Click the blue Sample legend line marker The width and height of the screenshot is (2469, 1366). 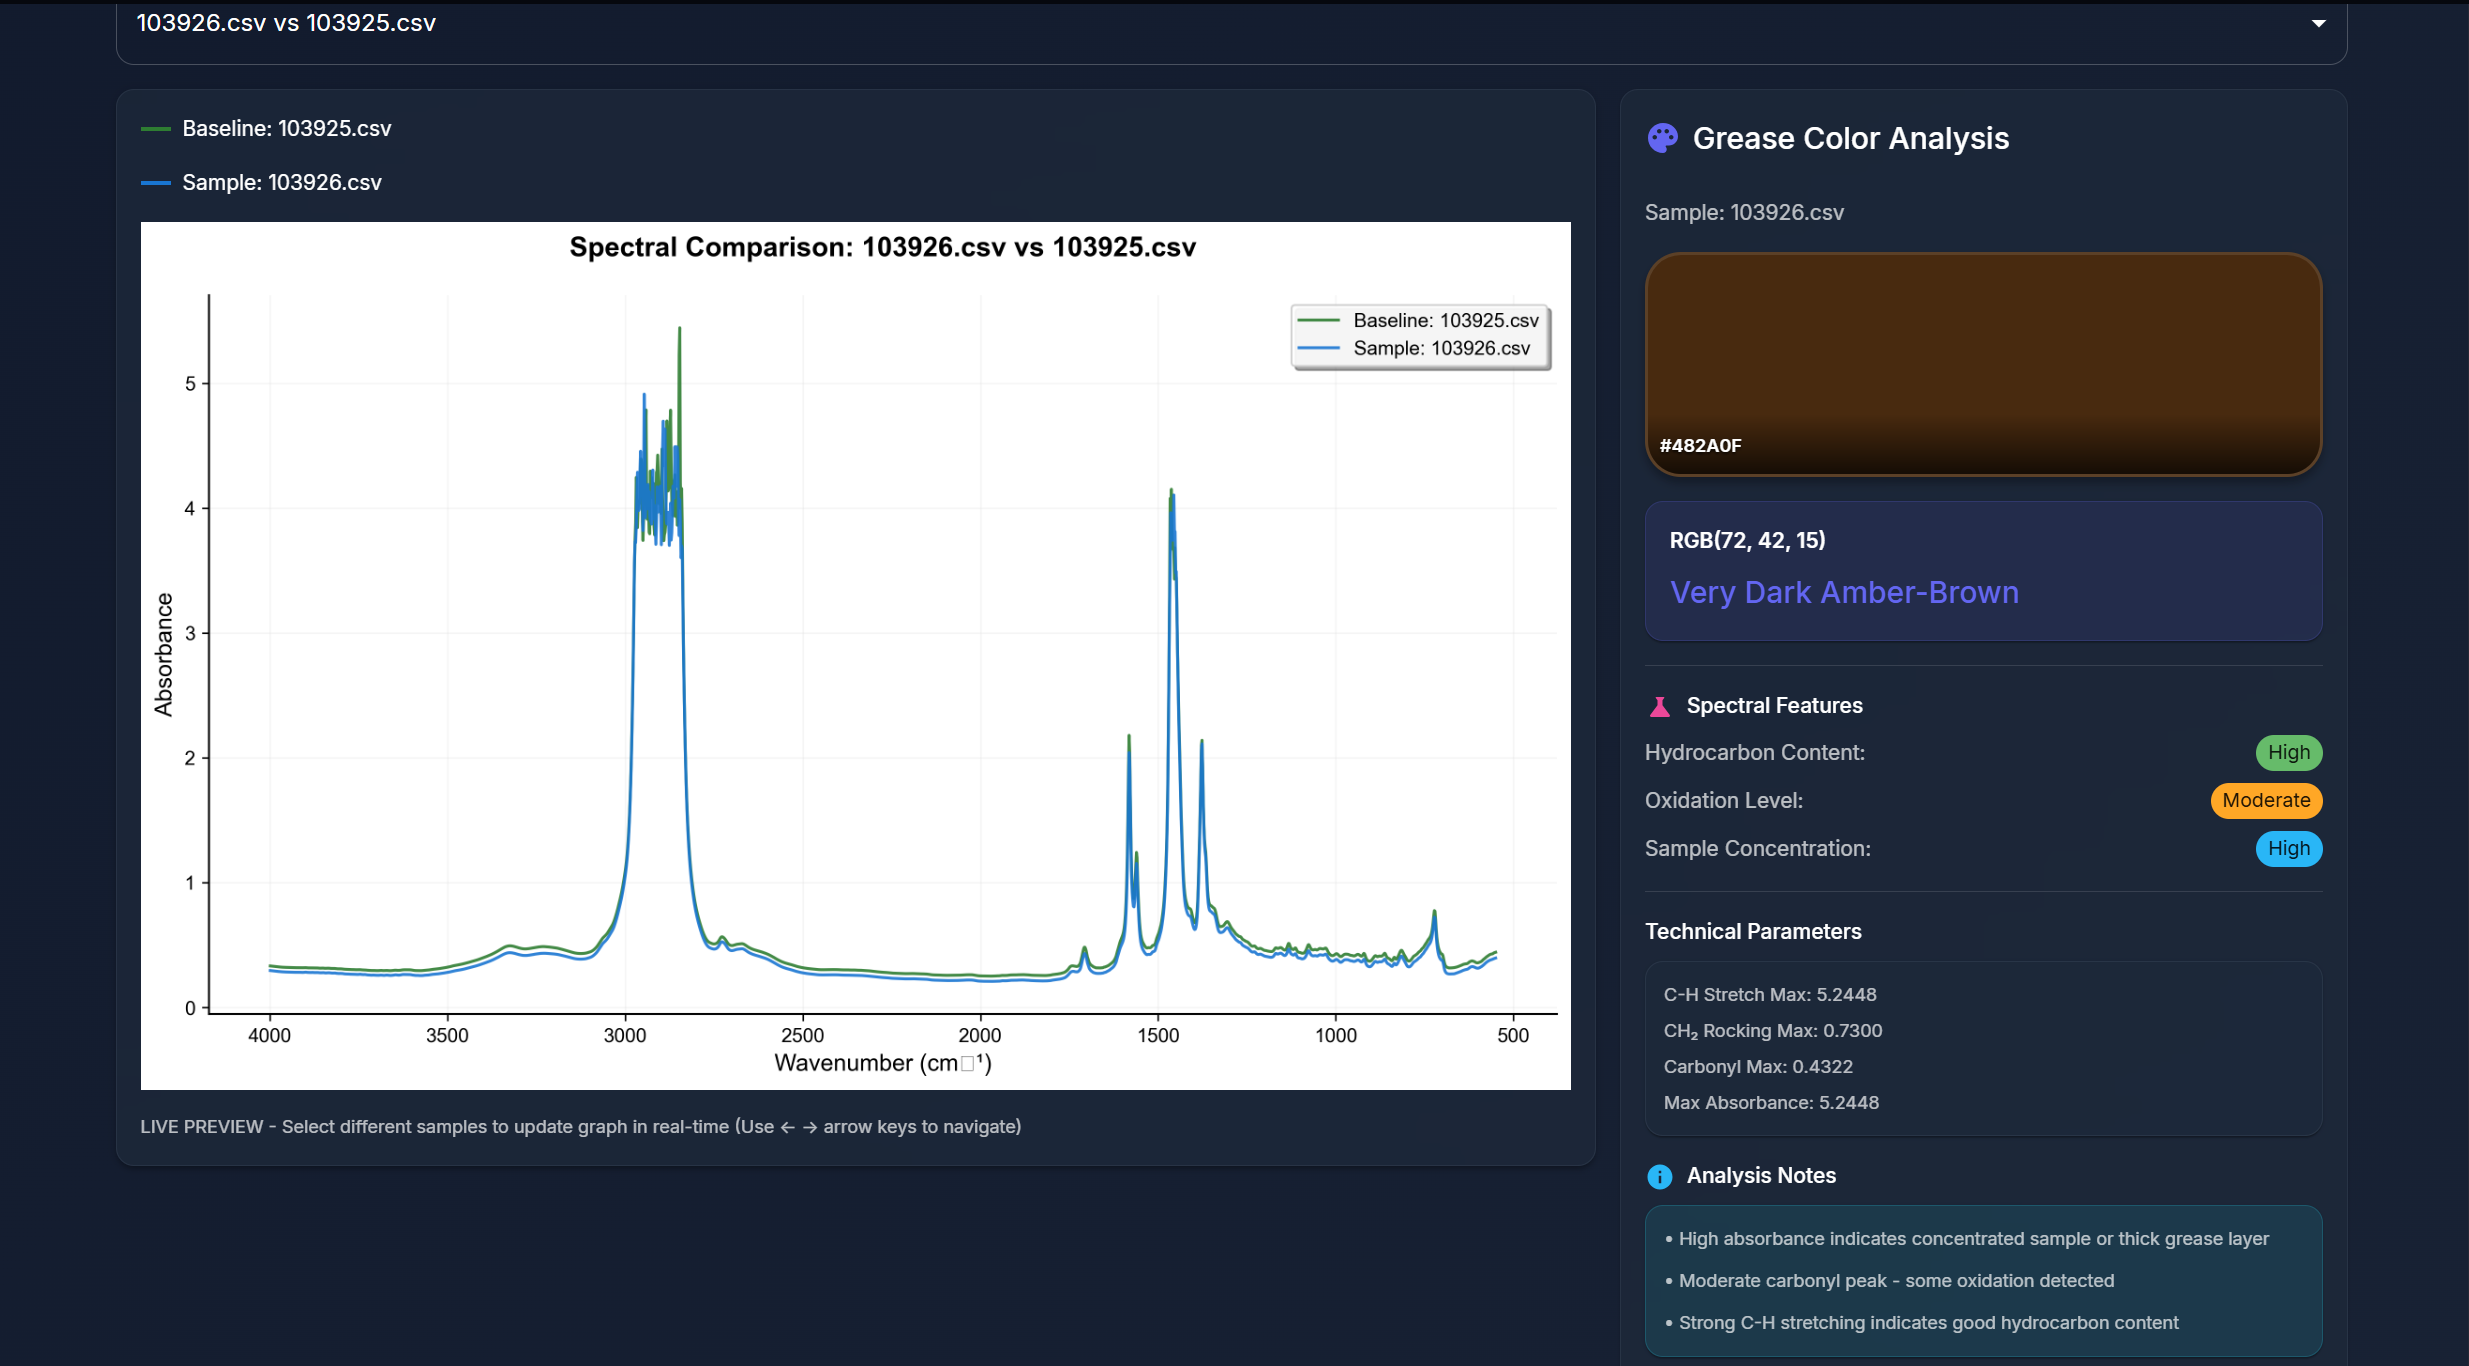click(x=156, y=183)
